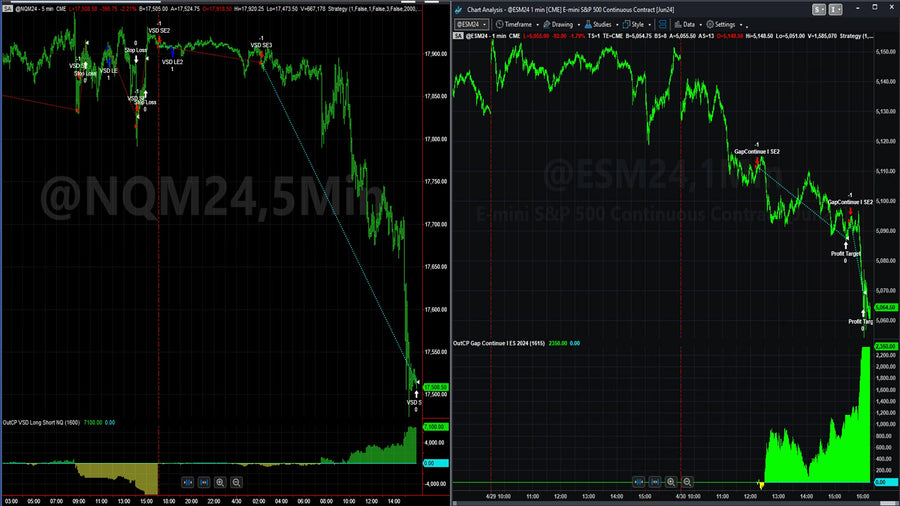Click the Strategy text in ESM24 status line

[x=856, y=36]
